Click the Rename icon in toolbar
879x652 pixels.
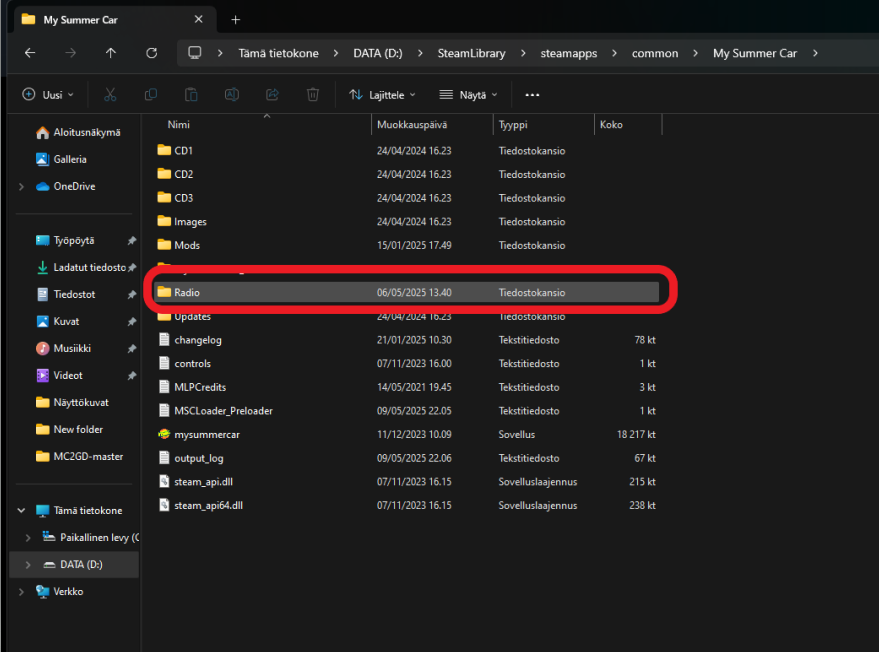[x=232, y=95]
